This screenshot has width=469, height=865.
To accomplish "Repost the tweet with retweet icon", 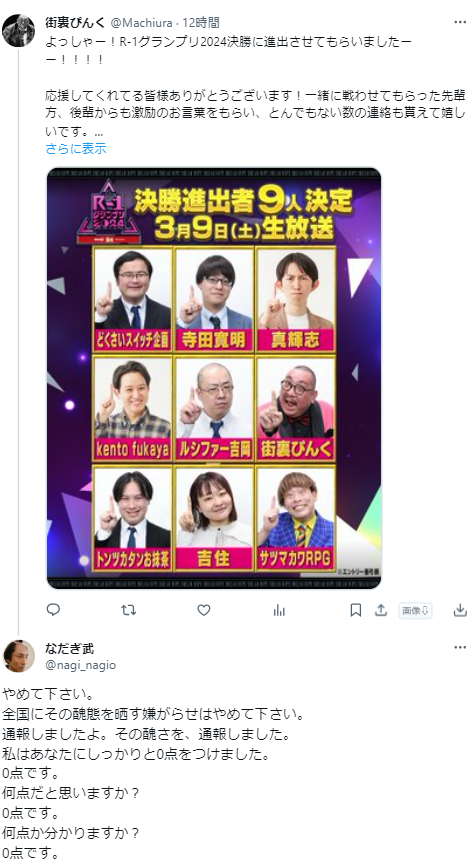I will (x=129, y=610).
